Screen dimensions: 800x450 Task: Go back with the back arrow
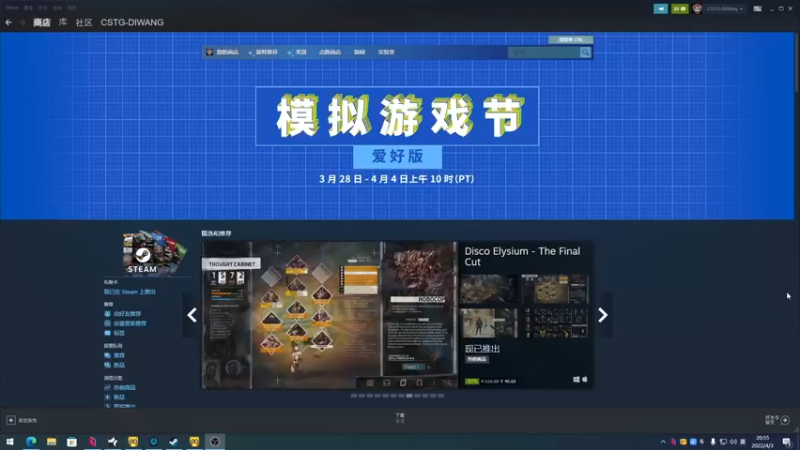pyautogui.click(x=8, y=22)
